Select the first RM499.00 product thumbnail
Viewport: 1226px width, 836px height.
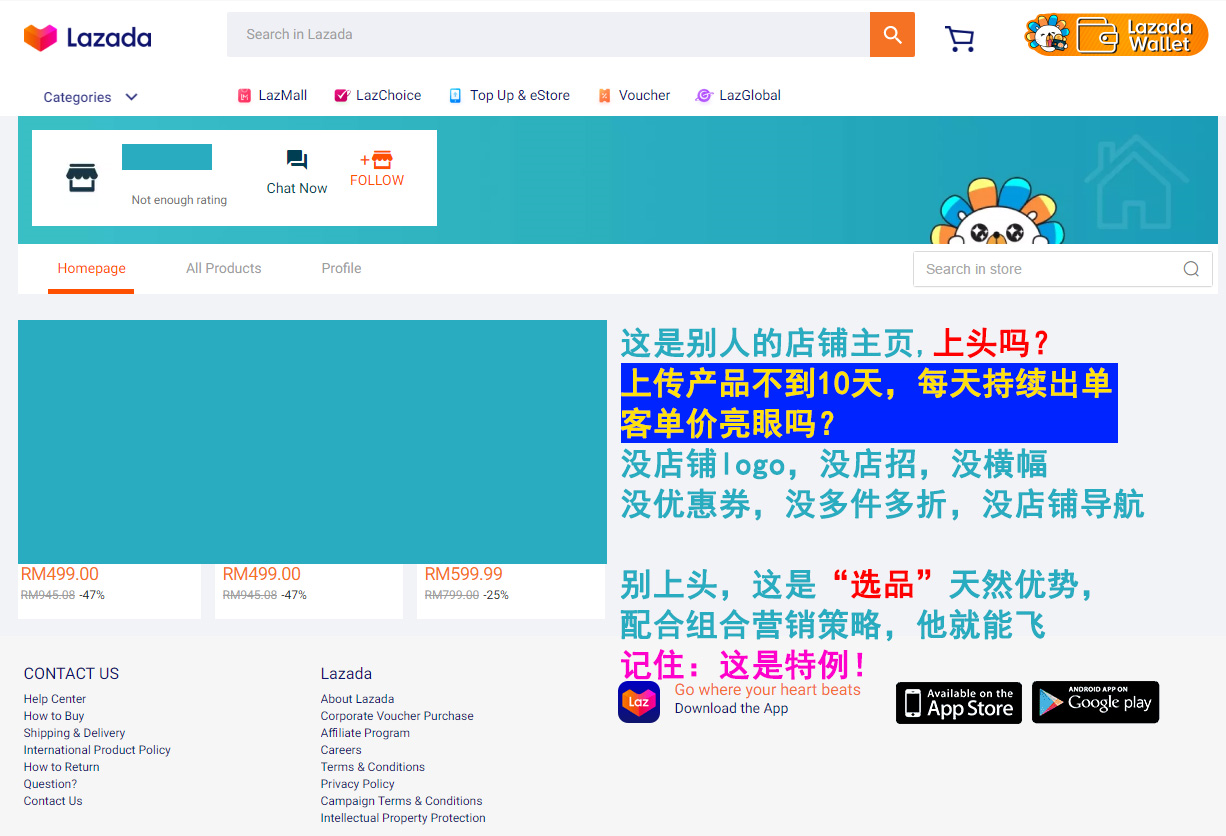point(109,442)
